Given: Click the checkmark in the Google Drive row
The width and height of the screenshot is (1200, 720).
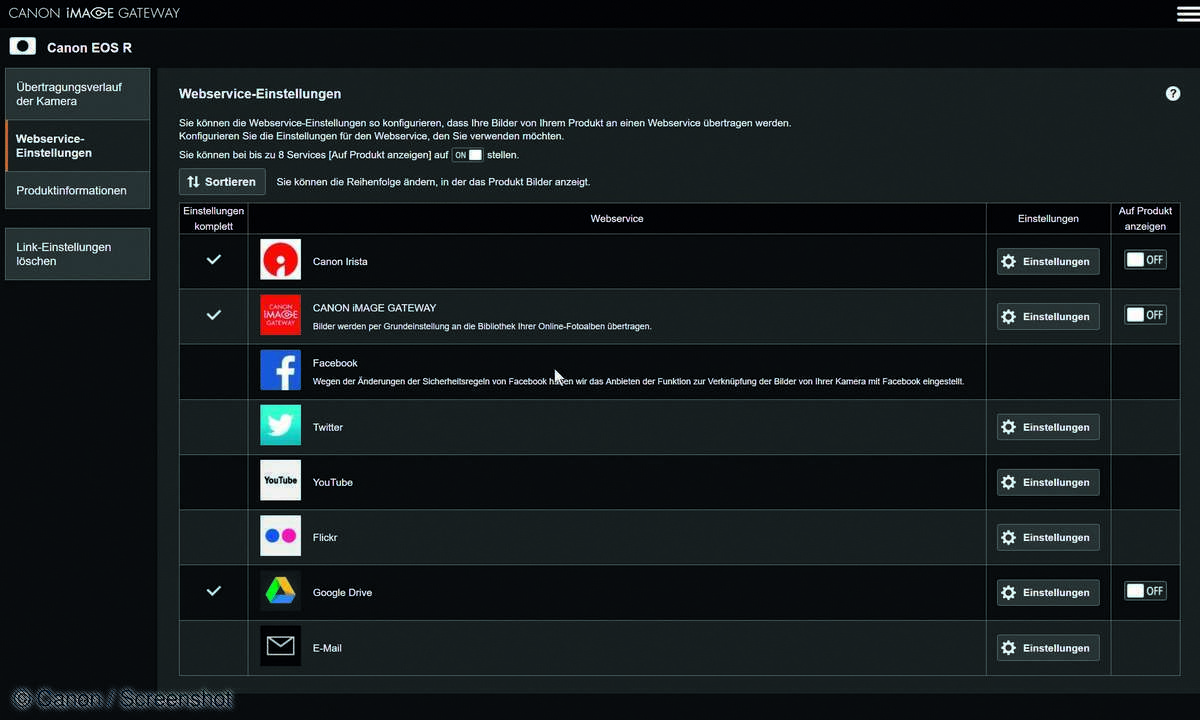Looking at the screenshot, I should 213,590.
